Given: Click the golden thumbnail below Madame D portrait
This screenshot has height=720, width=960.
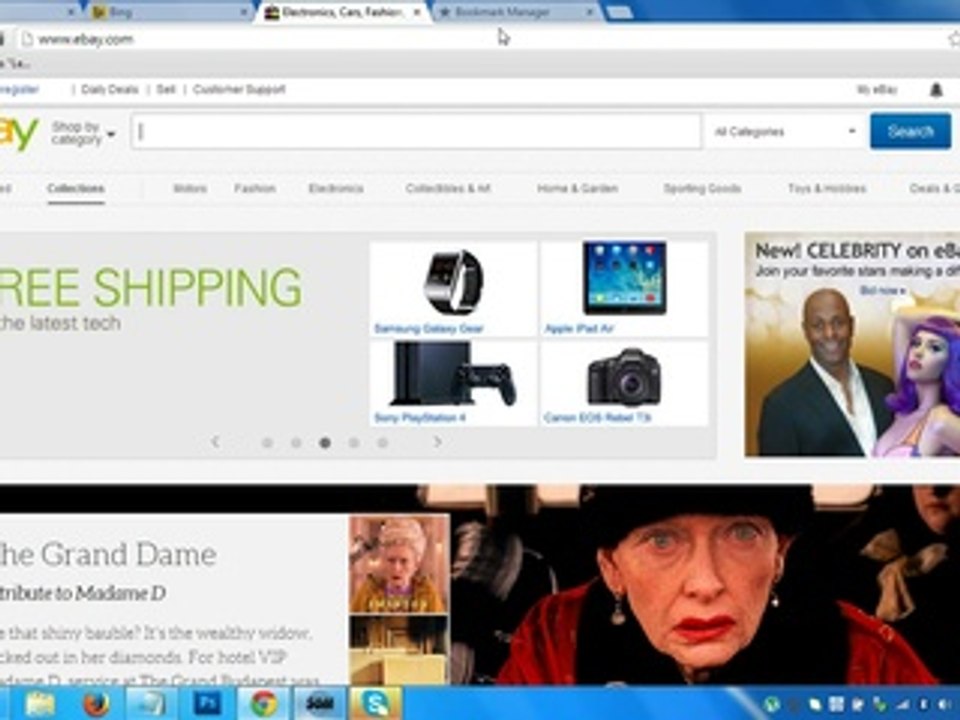Looking at the screenshot, I should coord(399,650).
